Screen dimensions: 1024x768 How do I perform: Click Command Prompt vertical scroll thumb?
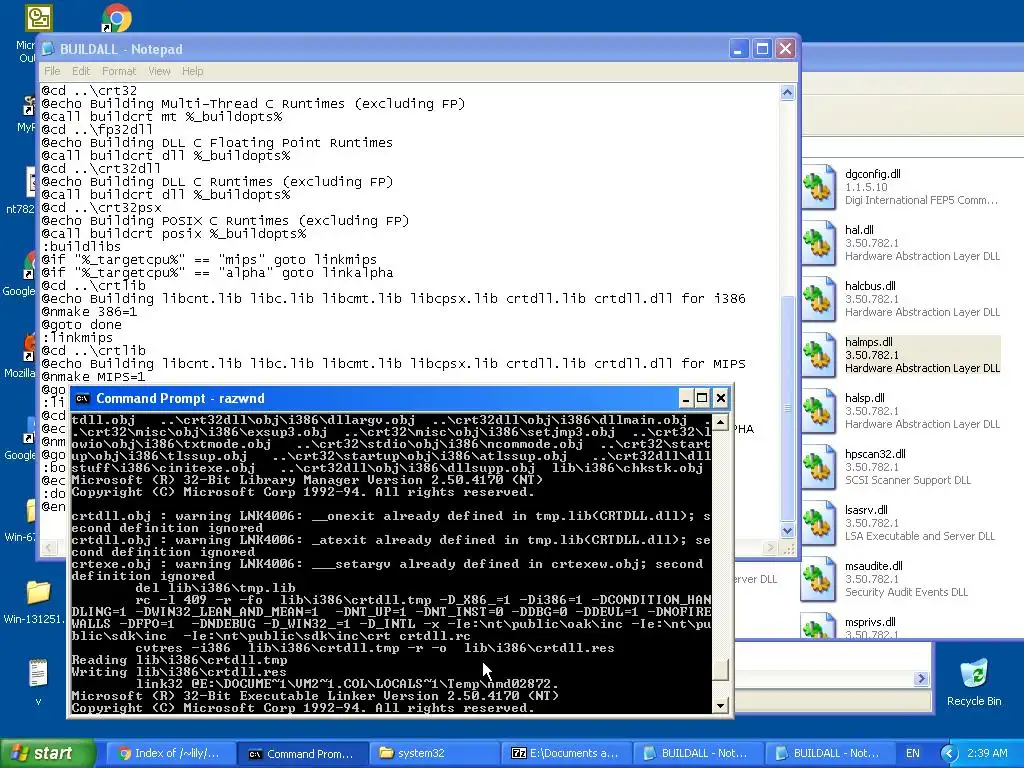click(720, 669)
